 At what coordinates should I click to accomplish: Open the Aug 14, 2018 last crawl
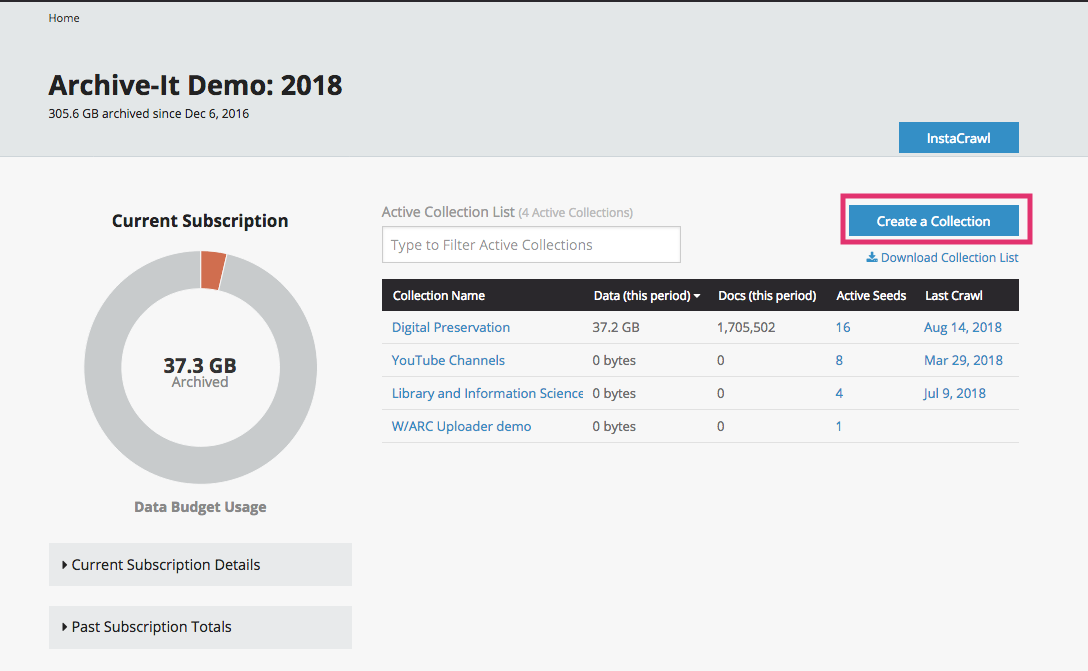click(962, 327)
